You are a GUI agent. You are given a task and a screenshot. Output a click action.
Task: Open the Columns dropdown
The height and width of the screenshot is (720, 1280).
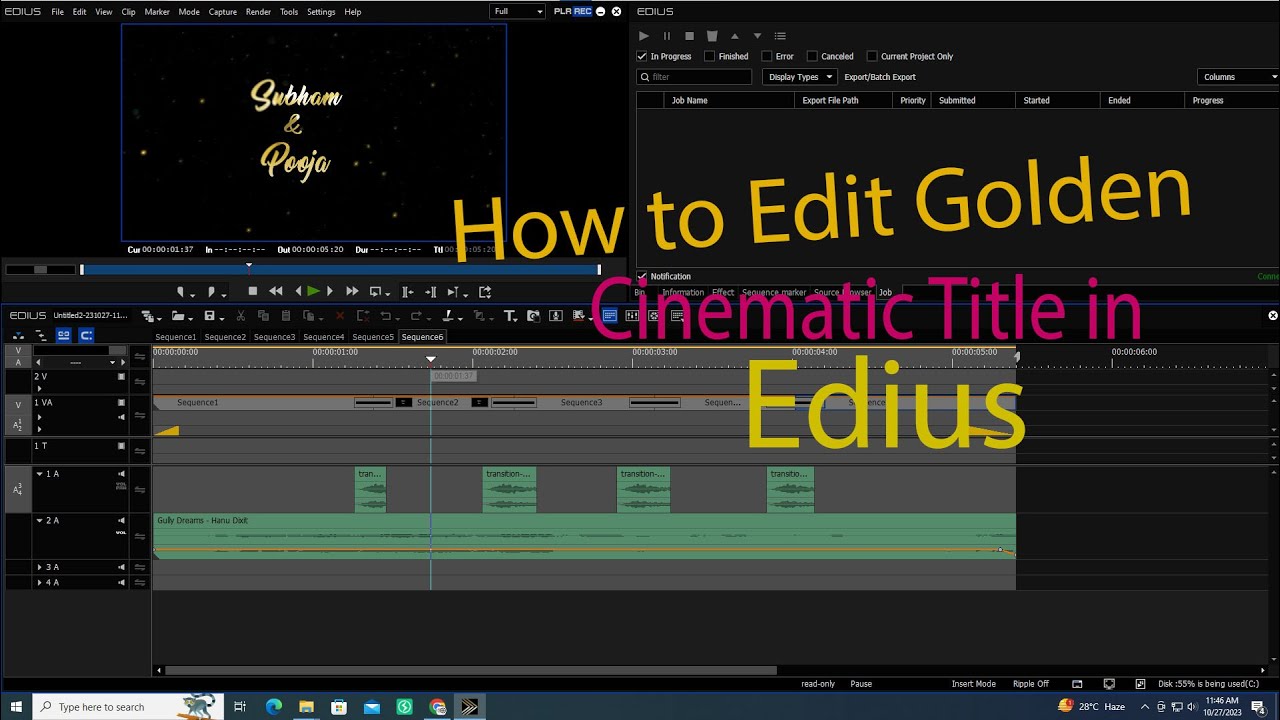point(1238,77)
